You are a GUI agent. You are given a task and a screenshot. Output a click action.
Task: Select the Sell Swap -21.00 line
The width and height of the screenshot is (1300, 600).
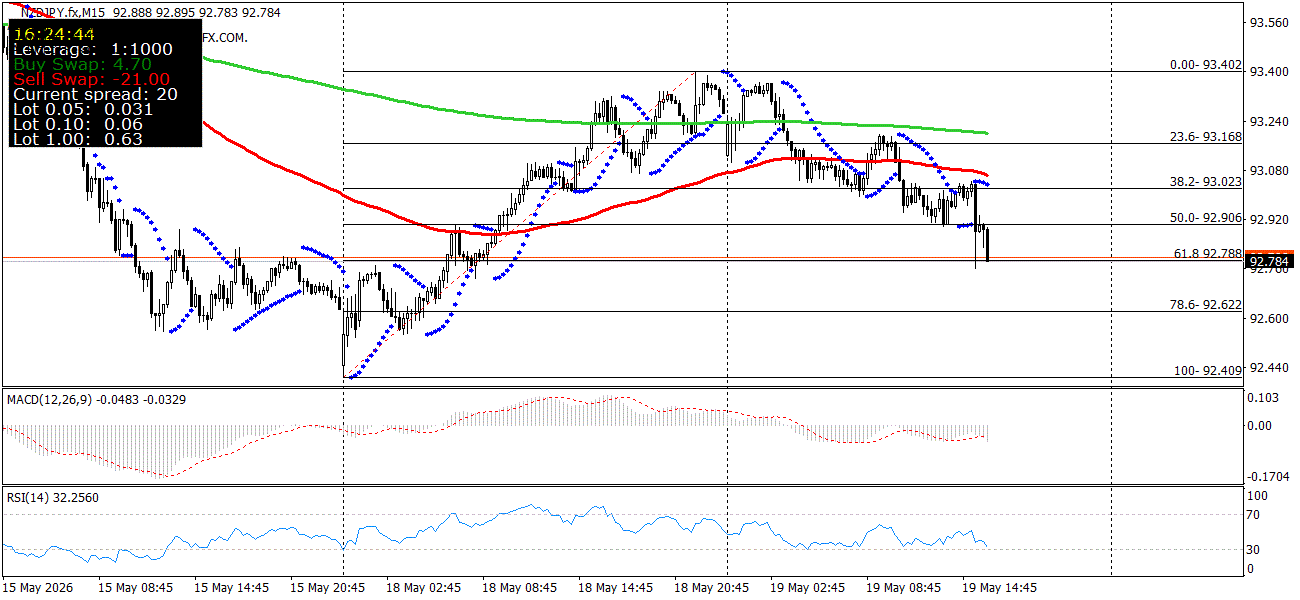pyautogui.click(x=91, y=79)
